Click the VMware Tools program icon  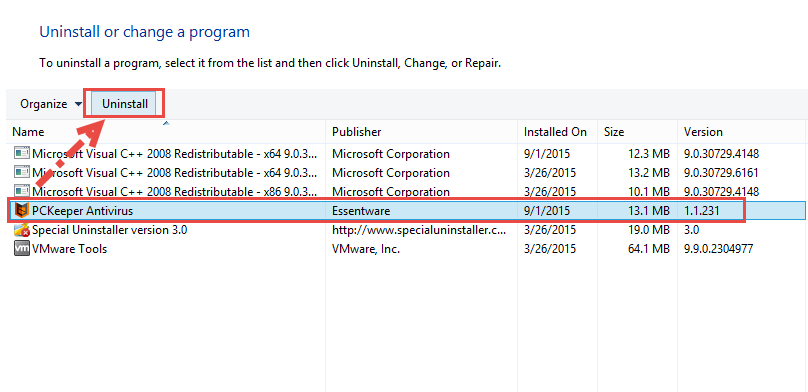(22, 249)
